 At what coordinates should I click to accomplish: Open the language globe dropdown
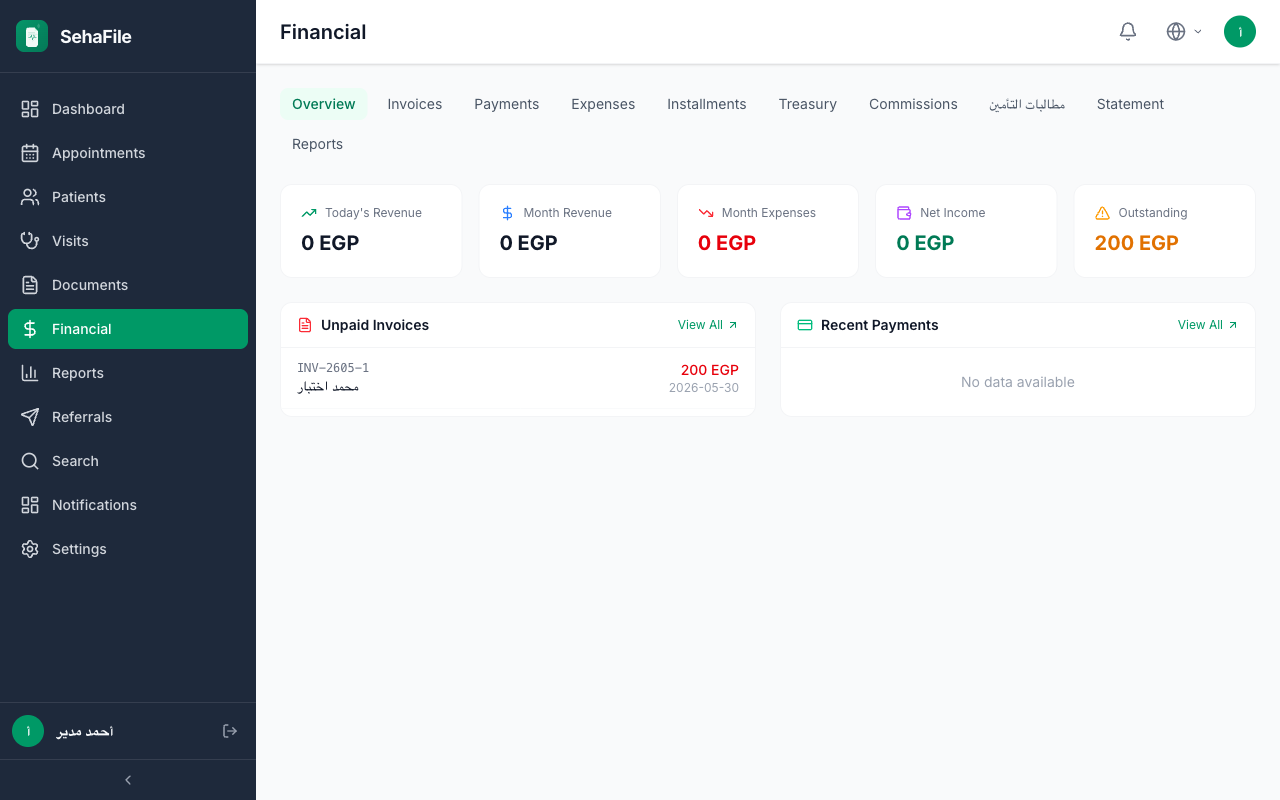(x=1184, y=32)
